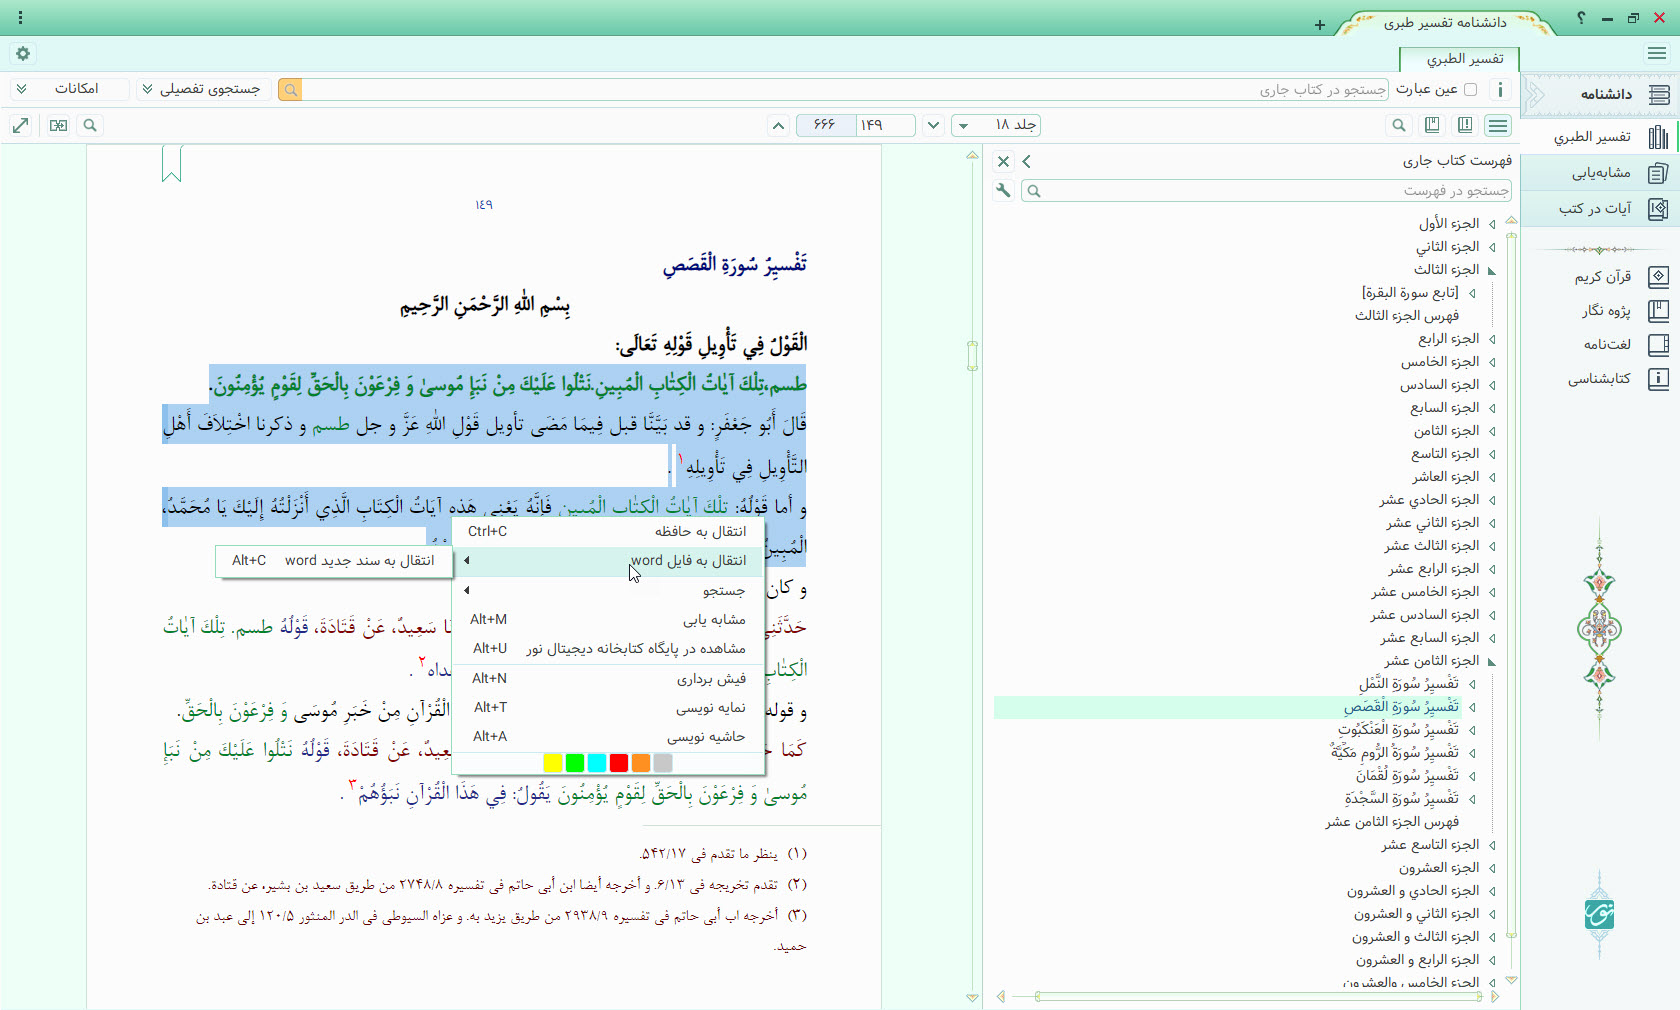Screen dimensions: 1680x1010
Task: Open the جلد ۱۸ volume dropdown
Action: (x=996, y=125)
